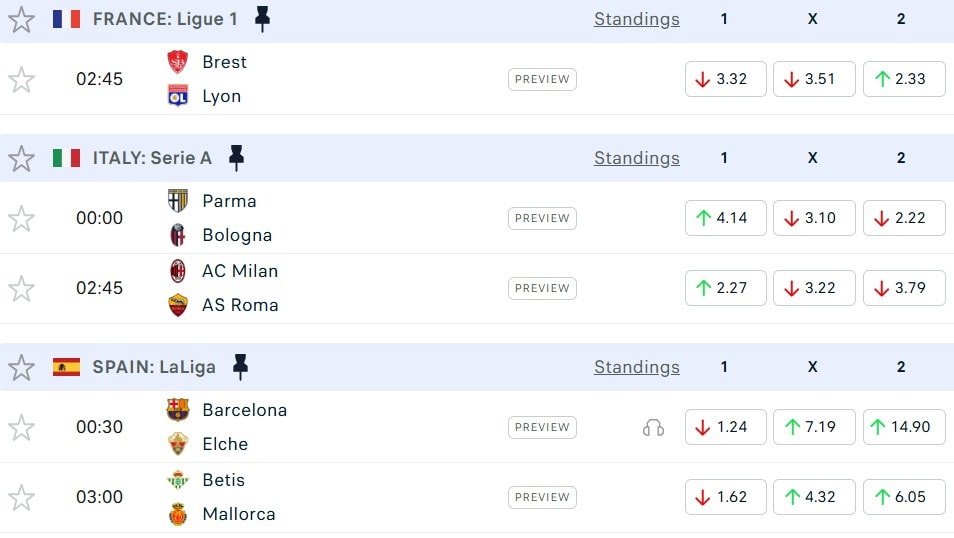954x538 pixels.
Task: Select draw odds 7.19 for Barcelona match
Action: click(814, 427)
